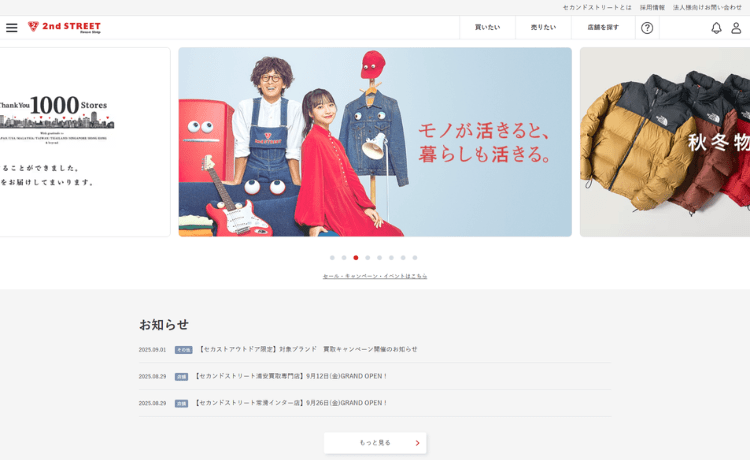Select the last carousel dot
The width and height of the screenshot is (750, 460).
click(415, 258)
